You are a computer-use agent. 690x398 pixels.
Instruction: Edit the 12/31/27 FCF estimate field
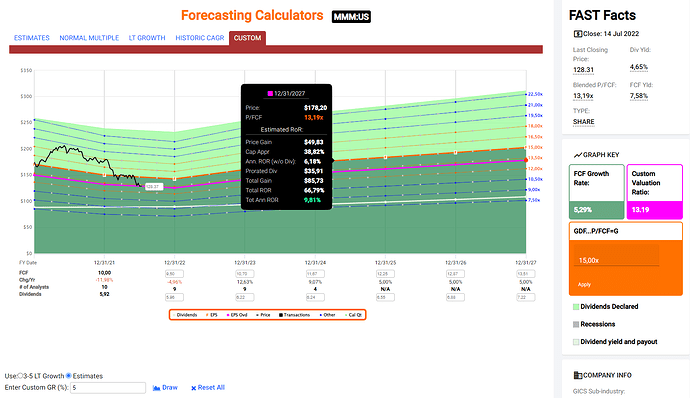tap(525, 274)
